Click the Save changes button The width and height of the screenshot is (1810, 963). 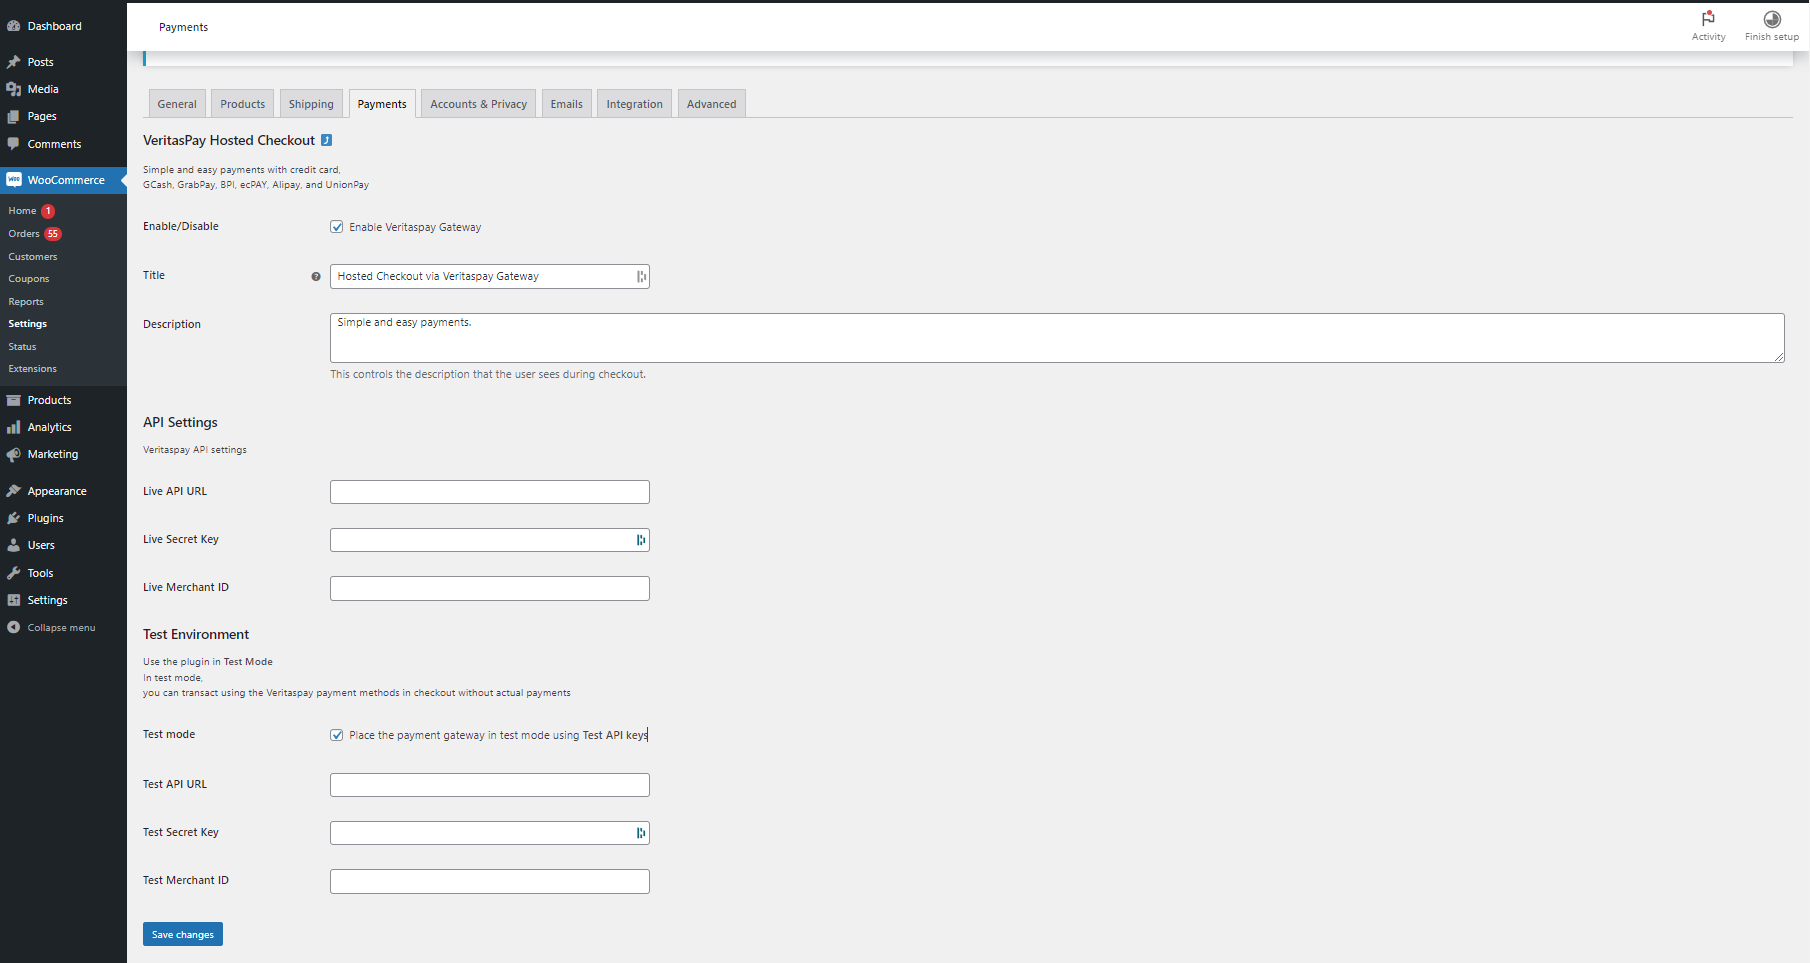[183, 934]
